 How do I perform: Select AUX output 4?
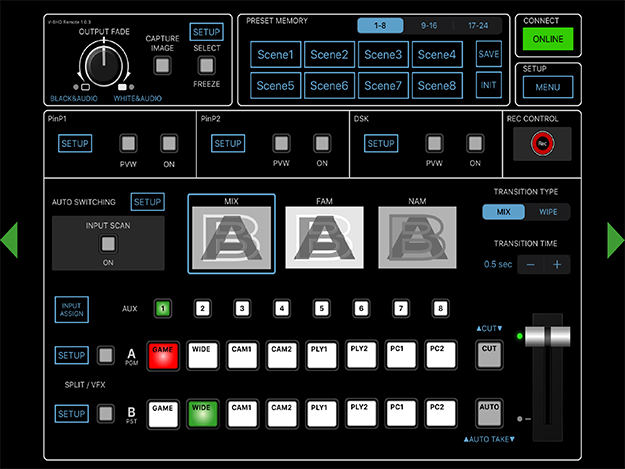281,308
